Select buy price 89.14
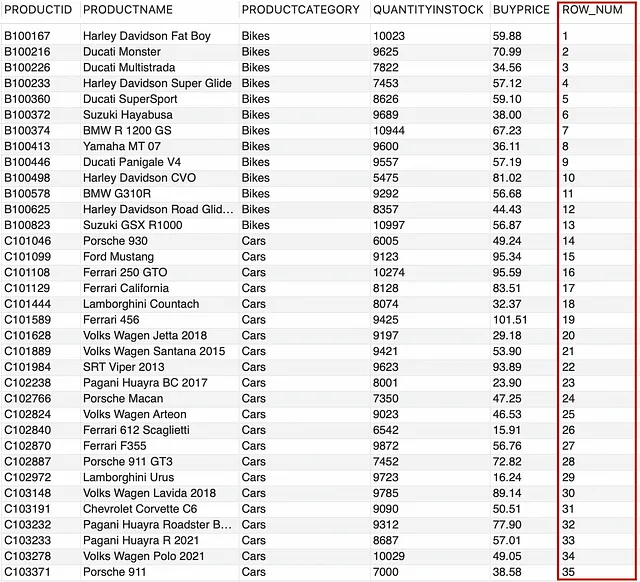The width and height of the screenshot is (640, 582). [507, 493]
